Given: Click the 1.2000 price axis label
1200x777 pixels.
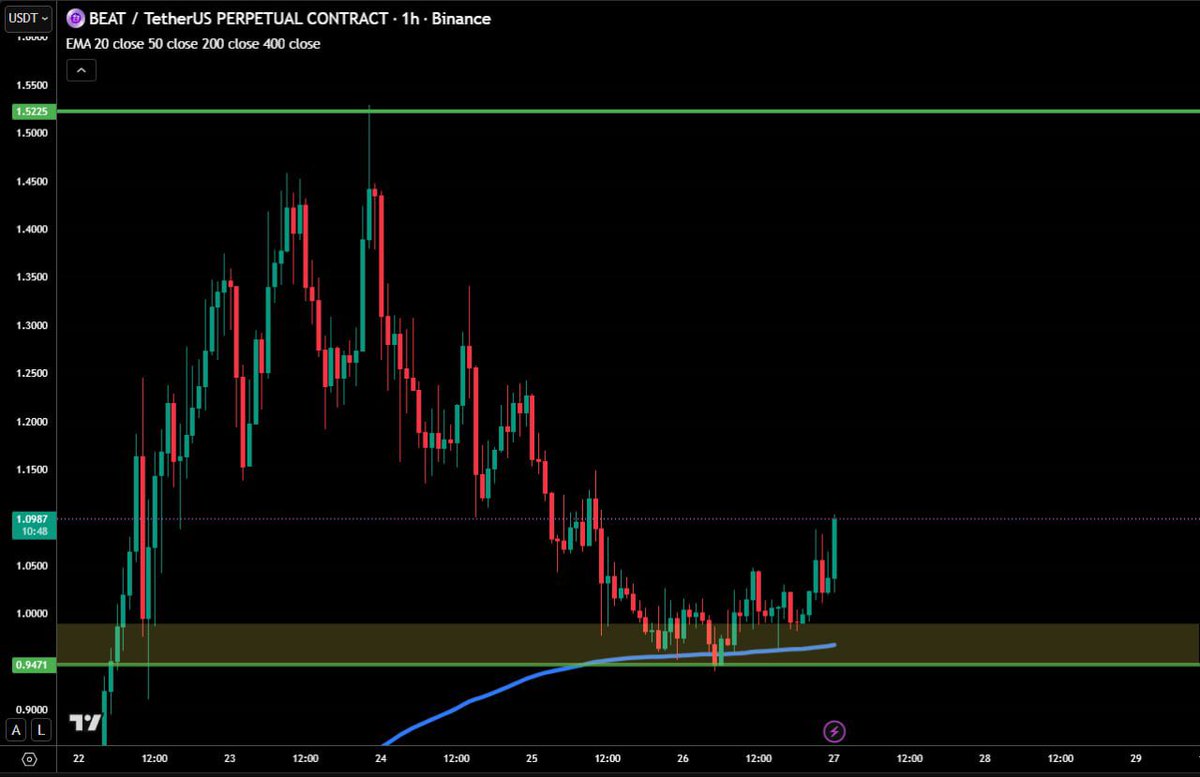Looking at the screenshot, I should click(33, 422).
